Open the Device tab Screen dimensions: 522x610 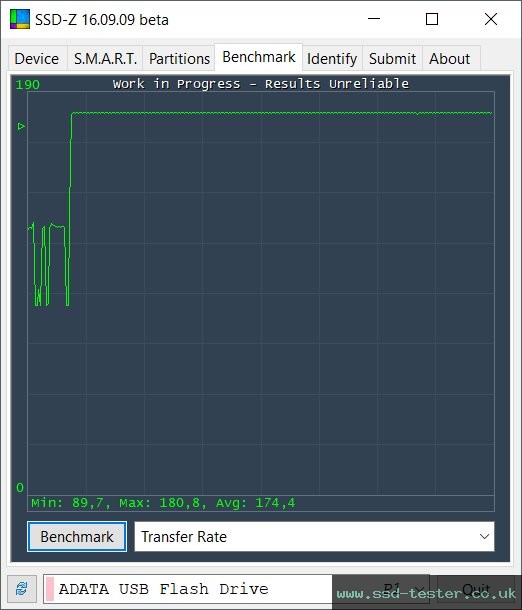37,59
